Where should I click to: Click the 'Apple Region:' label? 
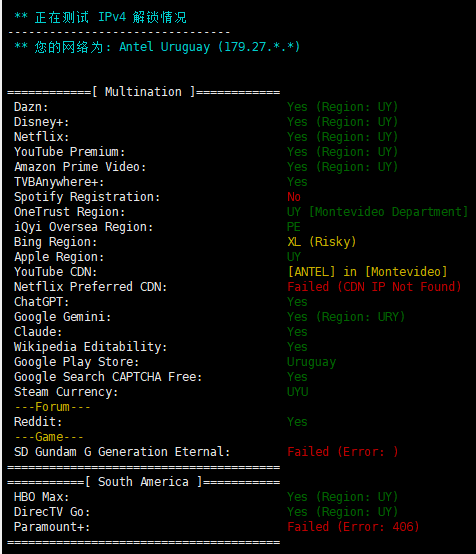click(59, 257)
